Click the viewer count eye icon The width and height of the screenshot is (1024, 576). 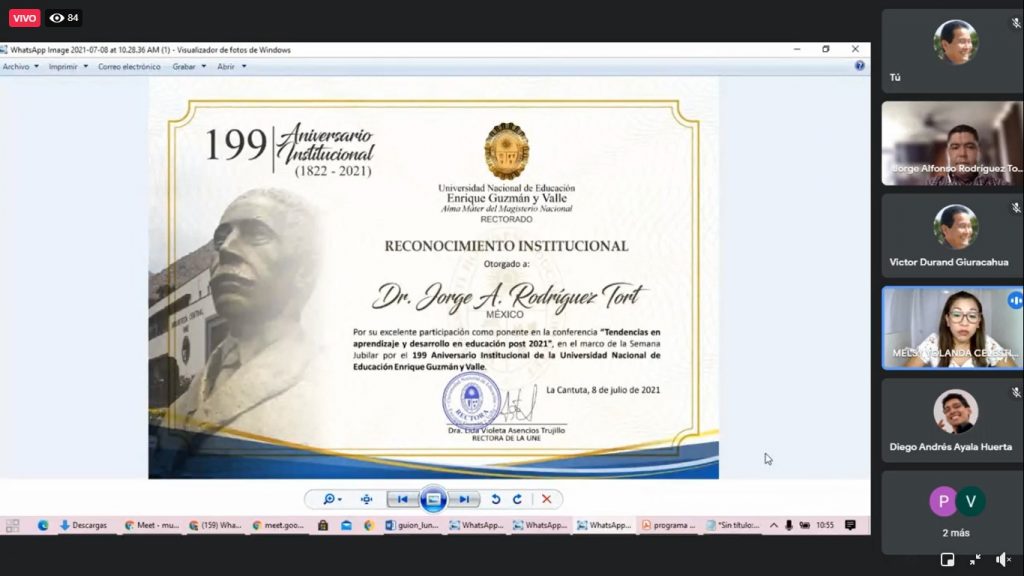(x=57, y=18)
